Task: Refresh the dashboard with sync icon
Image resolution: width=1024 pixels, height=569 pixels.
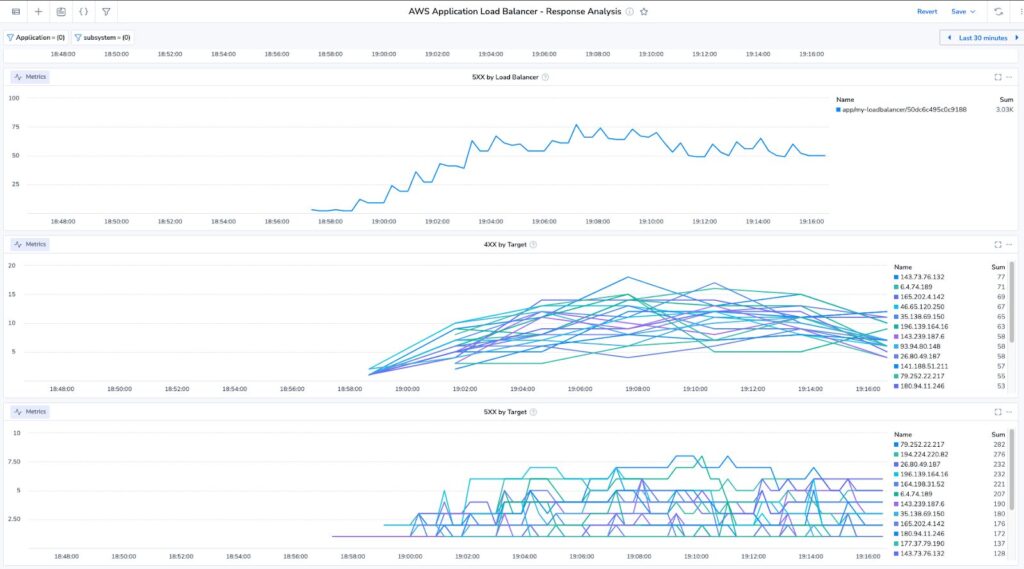Action: coord(999,12)
